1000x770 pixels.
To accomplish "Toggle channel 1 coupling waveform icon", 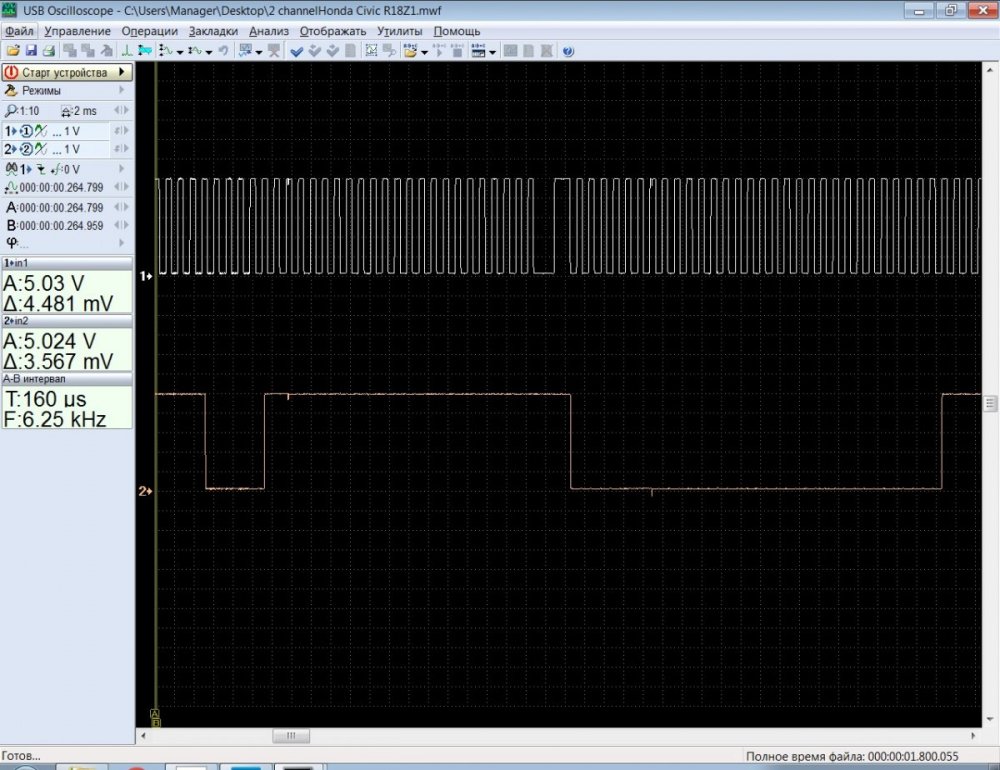I will tap(41, 131).
